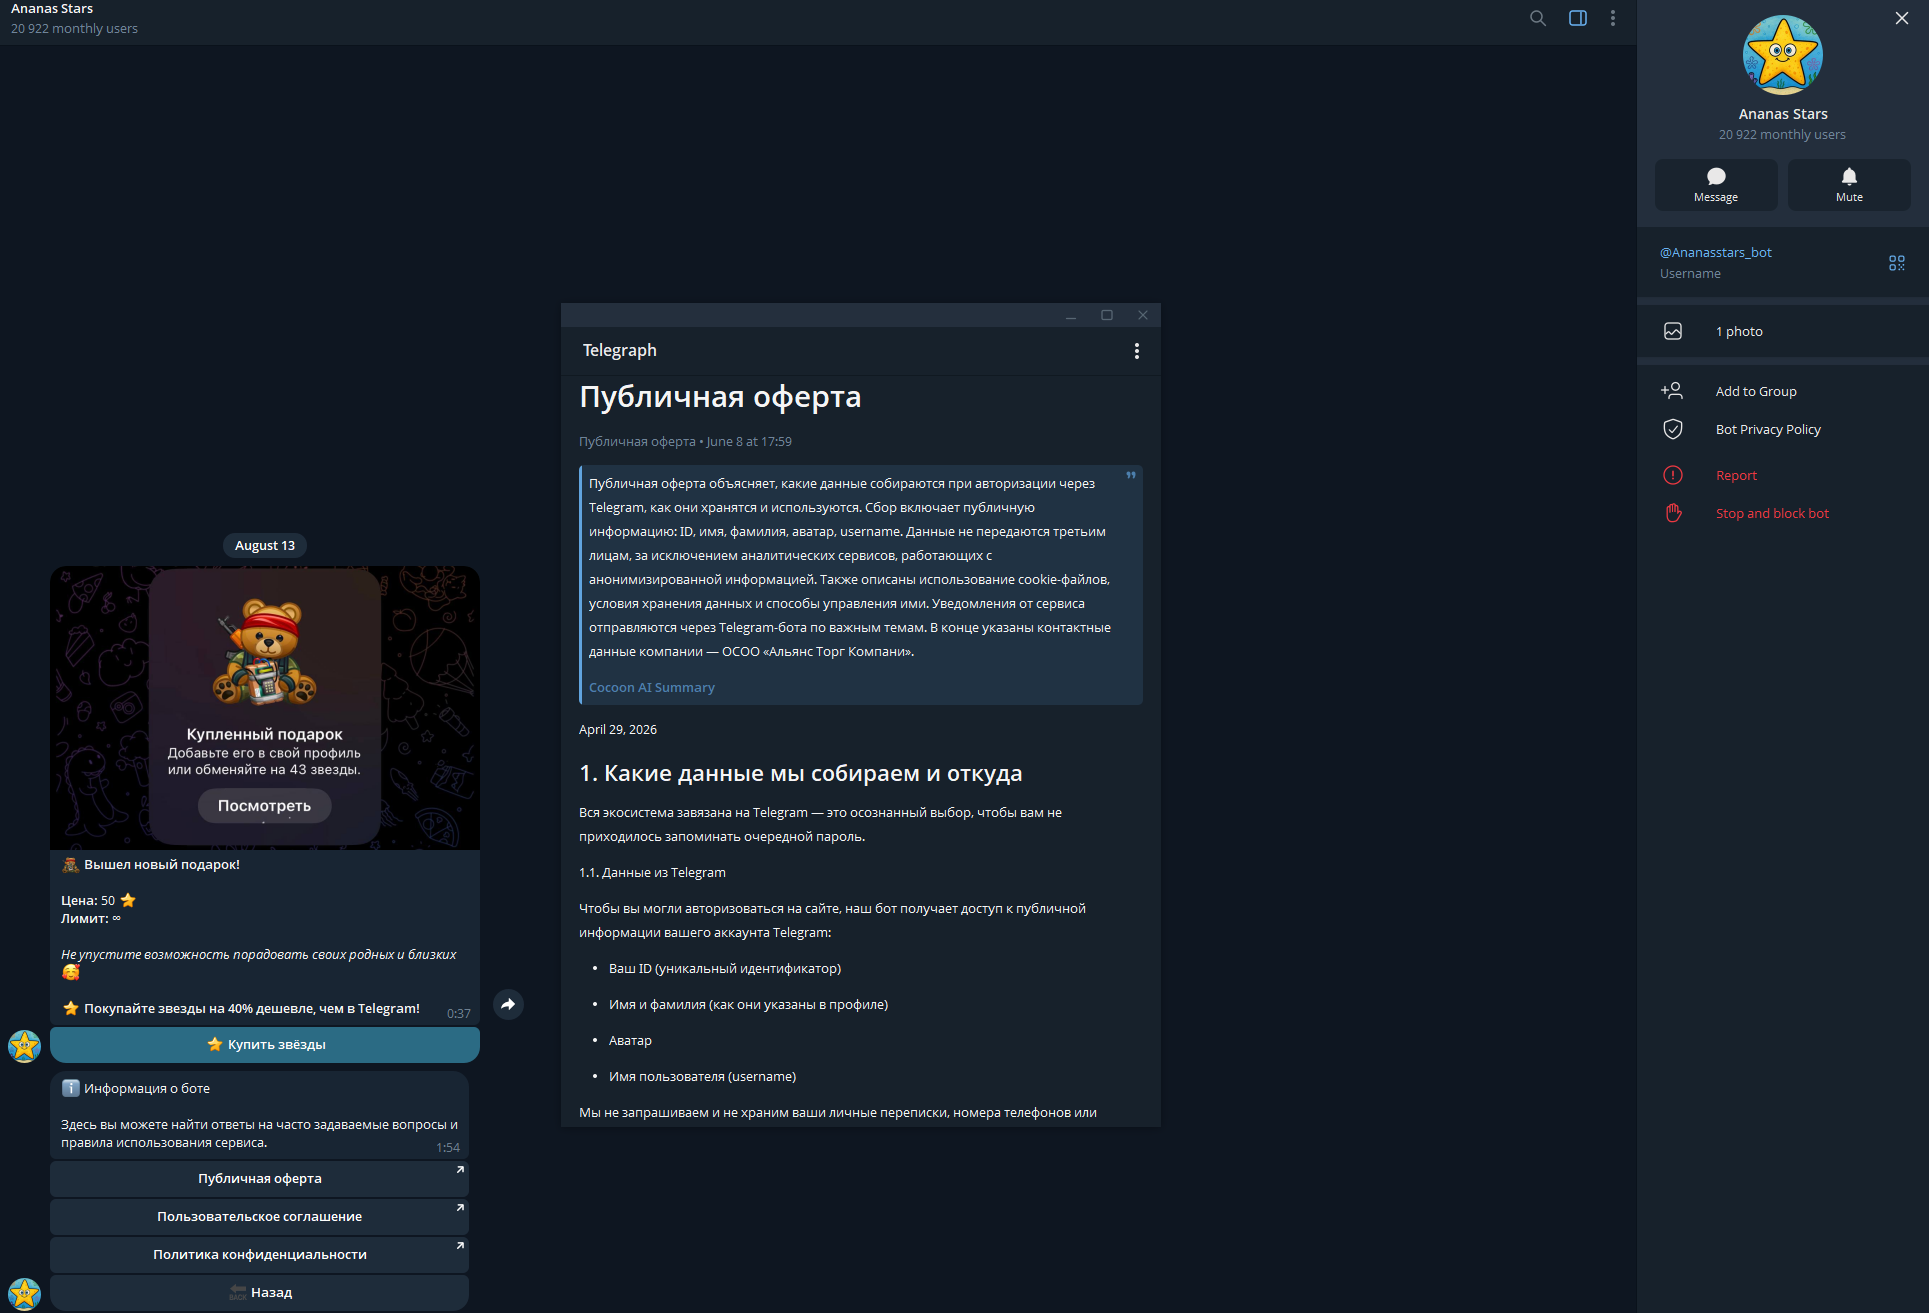The image size is (1929, 1313).
Task: Maximize the Telegraph window
Action: pyautogui.click(x=1107, y=315)
